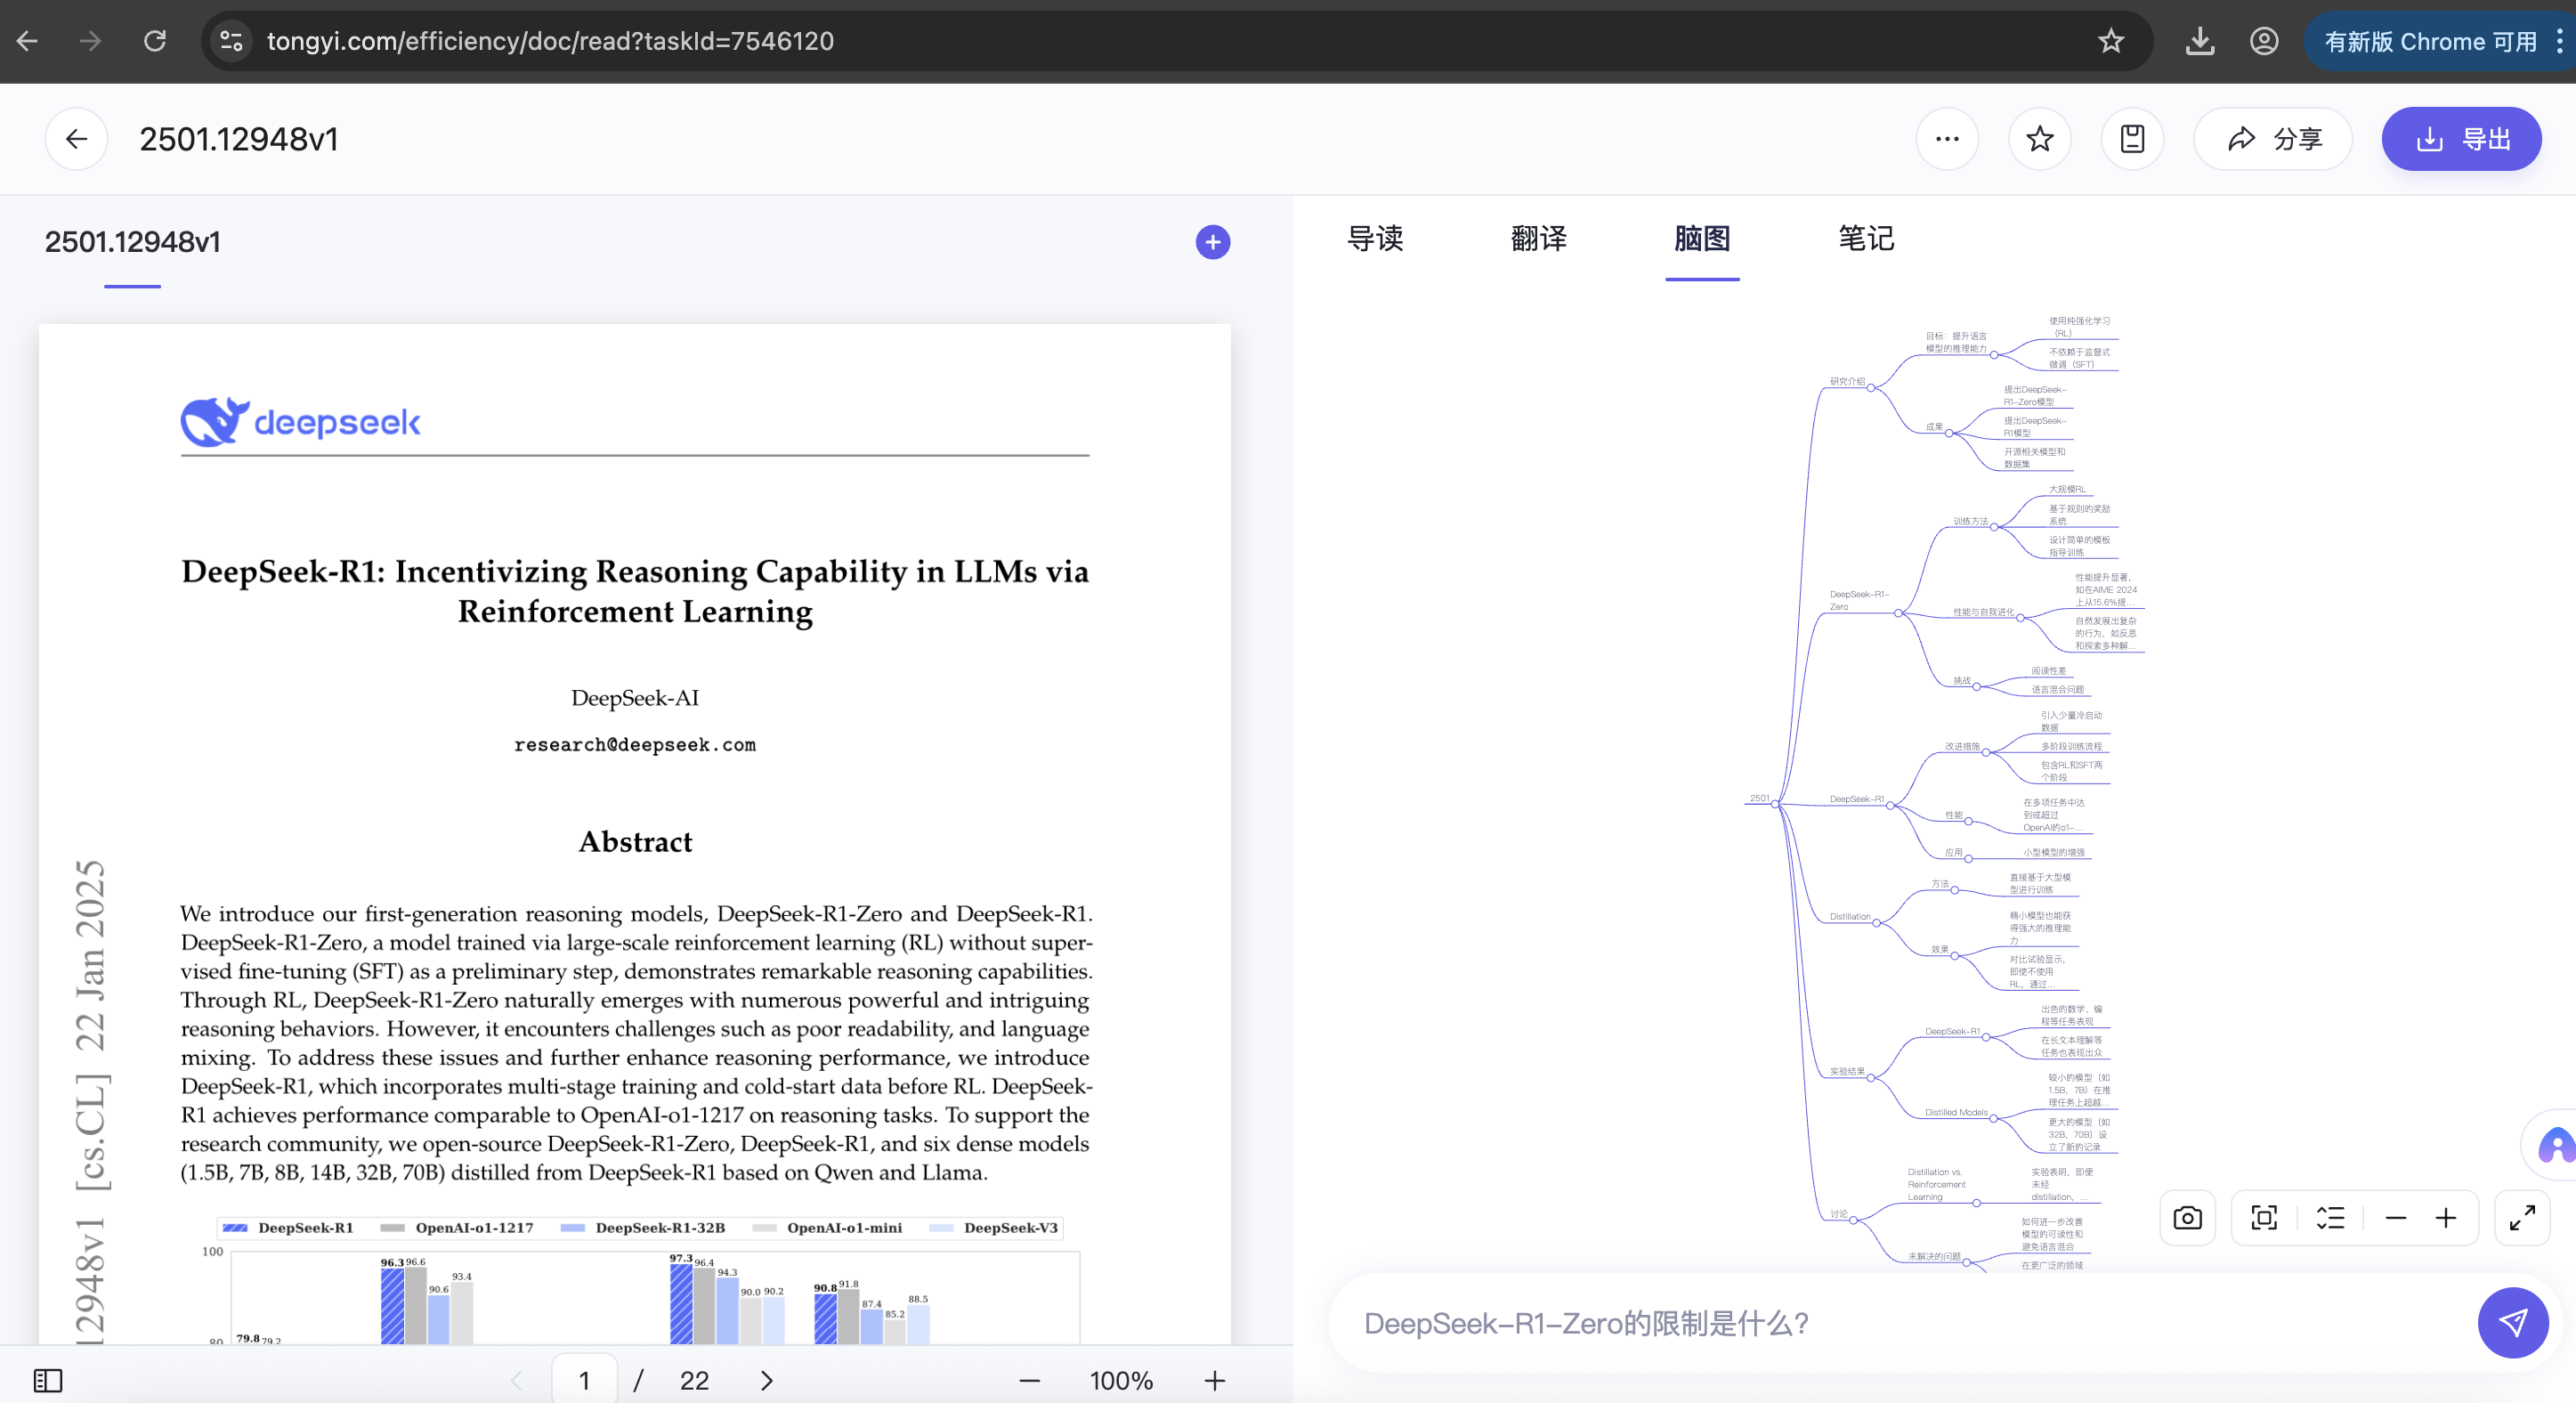Screen dimensions: 2576x1403
Task: Reload the page with refresh icon
Action: click(154, 41)
